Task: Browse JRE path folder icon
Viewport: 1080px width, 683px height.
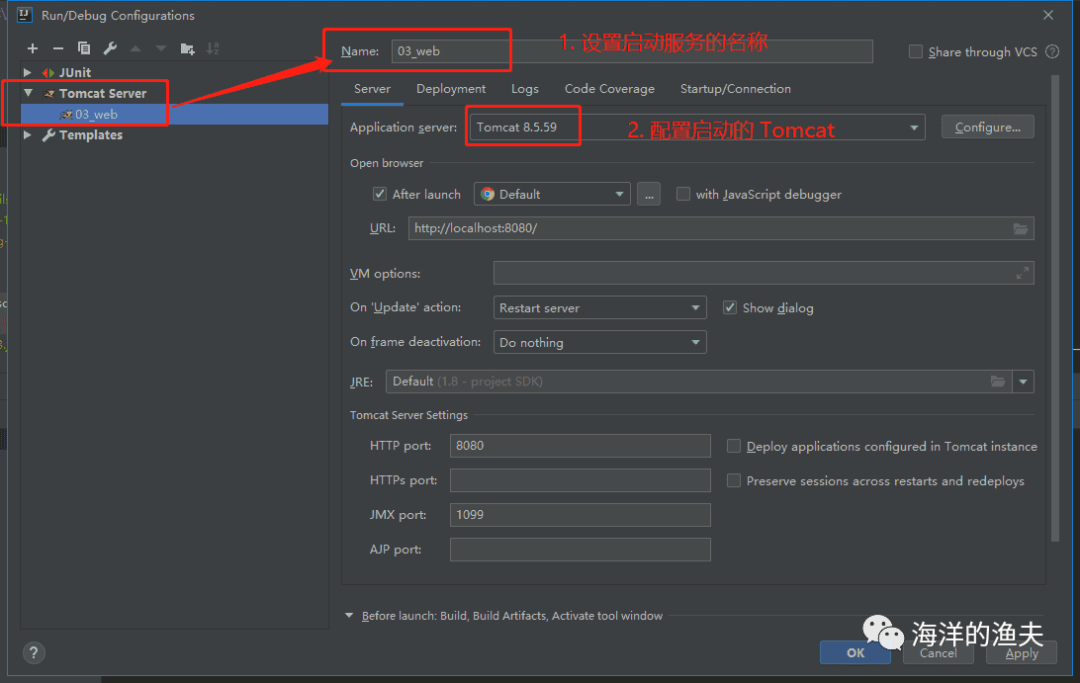Action: (x=997, y=381)
